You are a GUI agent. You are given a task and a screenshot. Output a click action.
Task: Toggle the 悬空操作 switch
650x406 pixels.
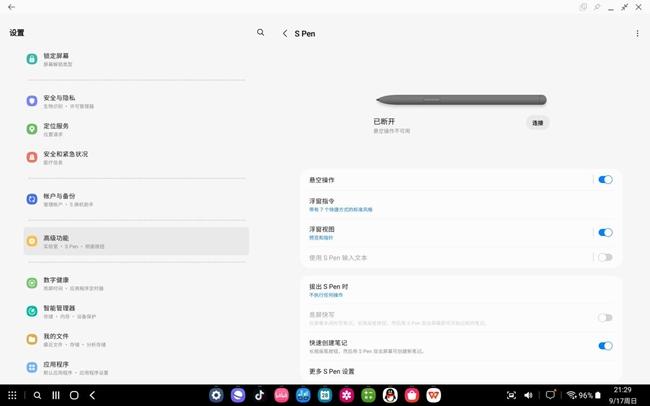click(x=605, y=180)
